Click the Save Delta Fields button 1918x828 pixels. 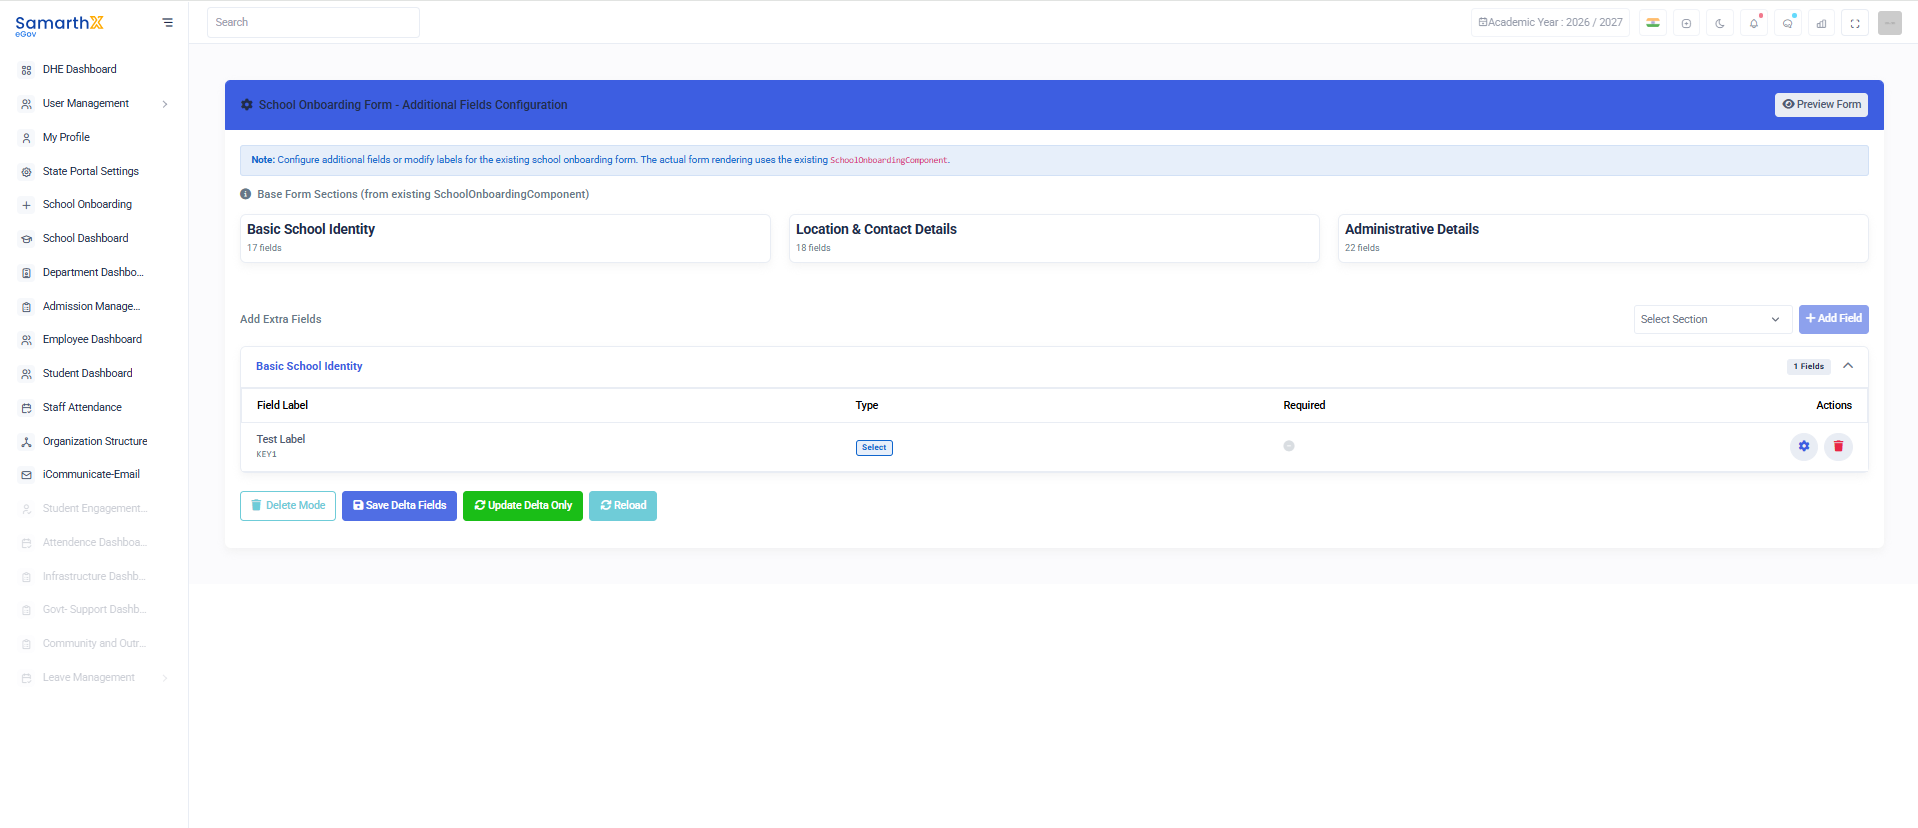point(399,505)
